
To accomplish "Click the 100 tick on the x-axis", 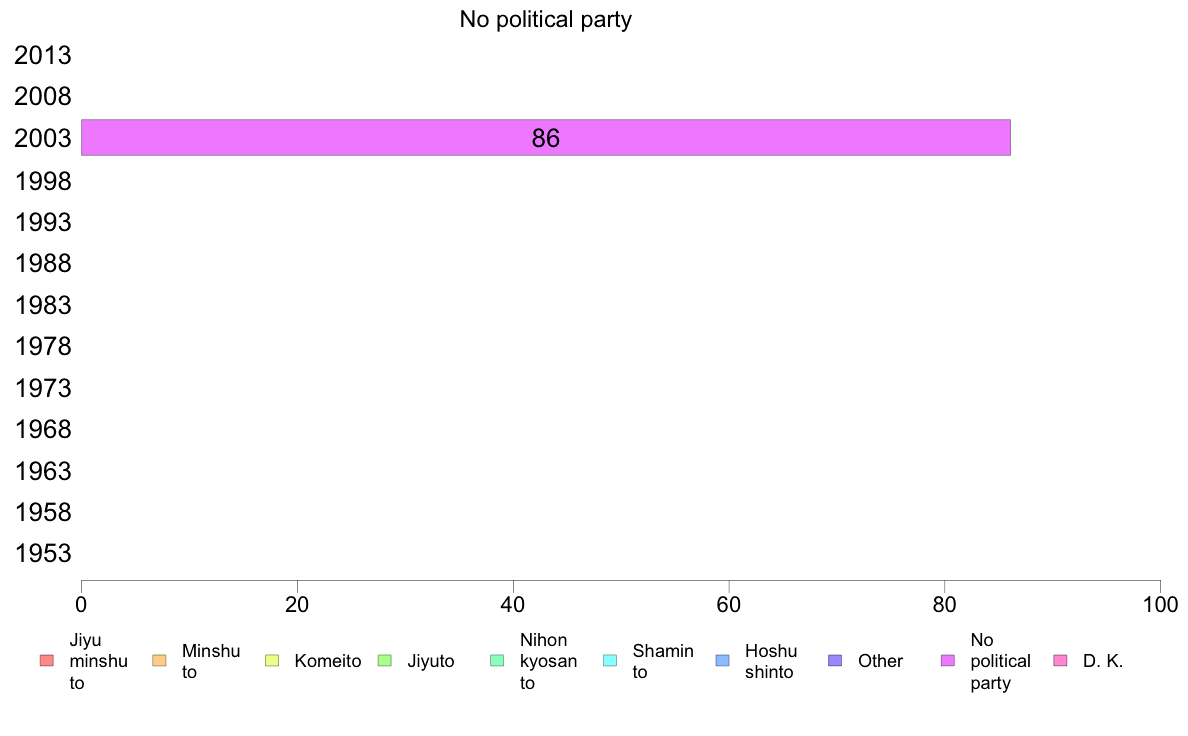I will pos(1160,604).
